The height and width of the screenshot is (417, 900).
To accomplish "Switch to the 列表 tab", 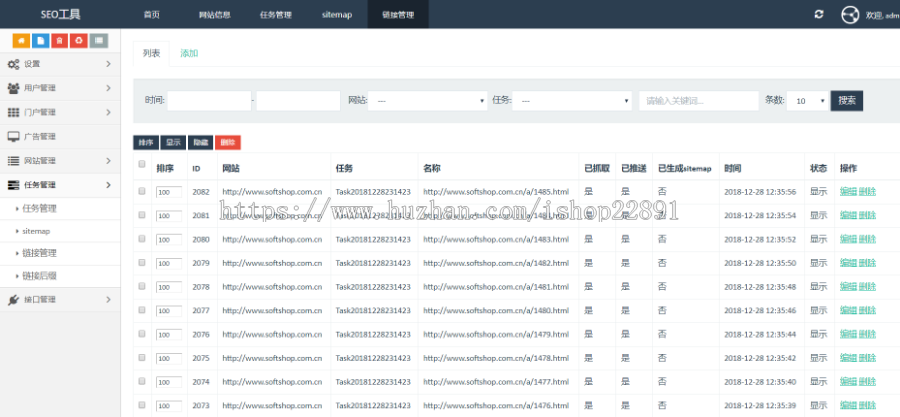I will pyautogui.click(x=152, y=53).
